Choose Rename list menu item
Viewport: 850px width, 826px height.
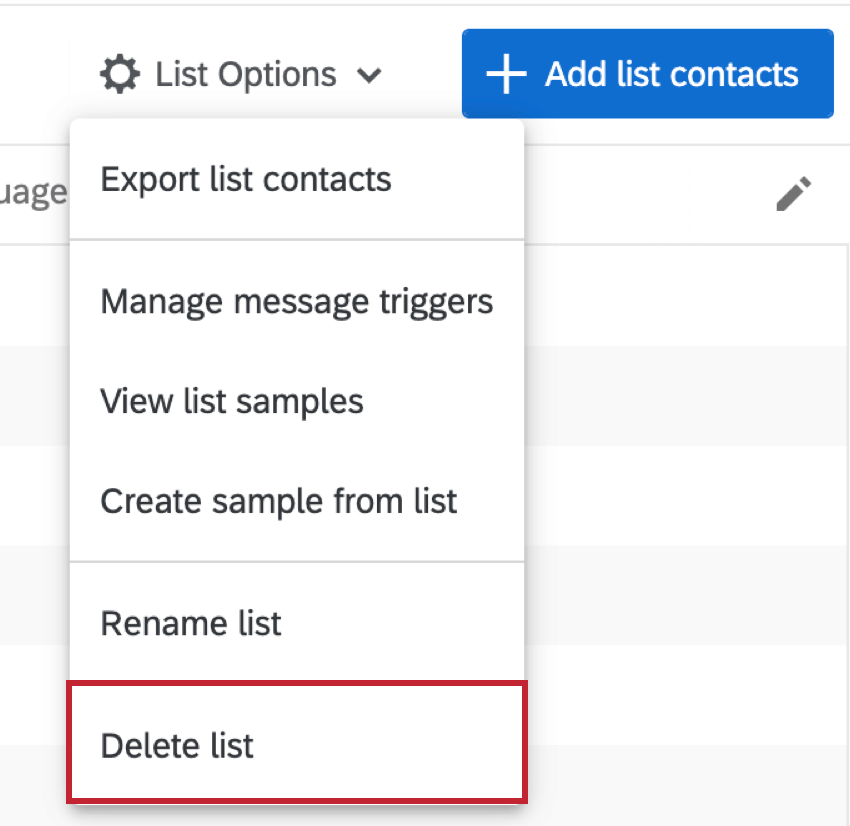297,623
